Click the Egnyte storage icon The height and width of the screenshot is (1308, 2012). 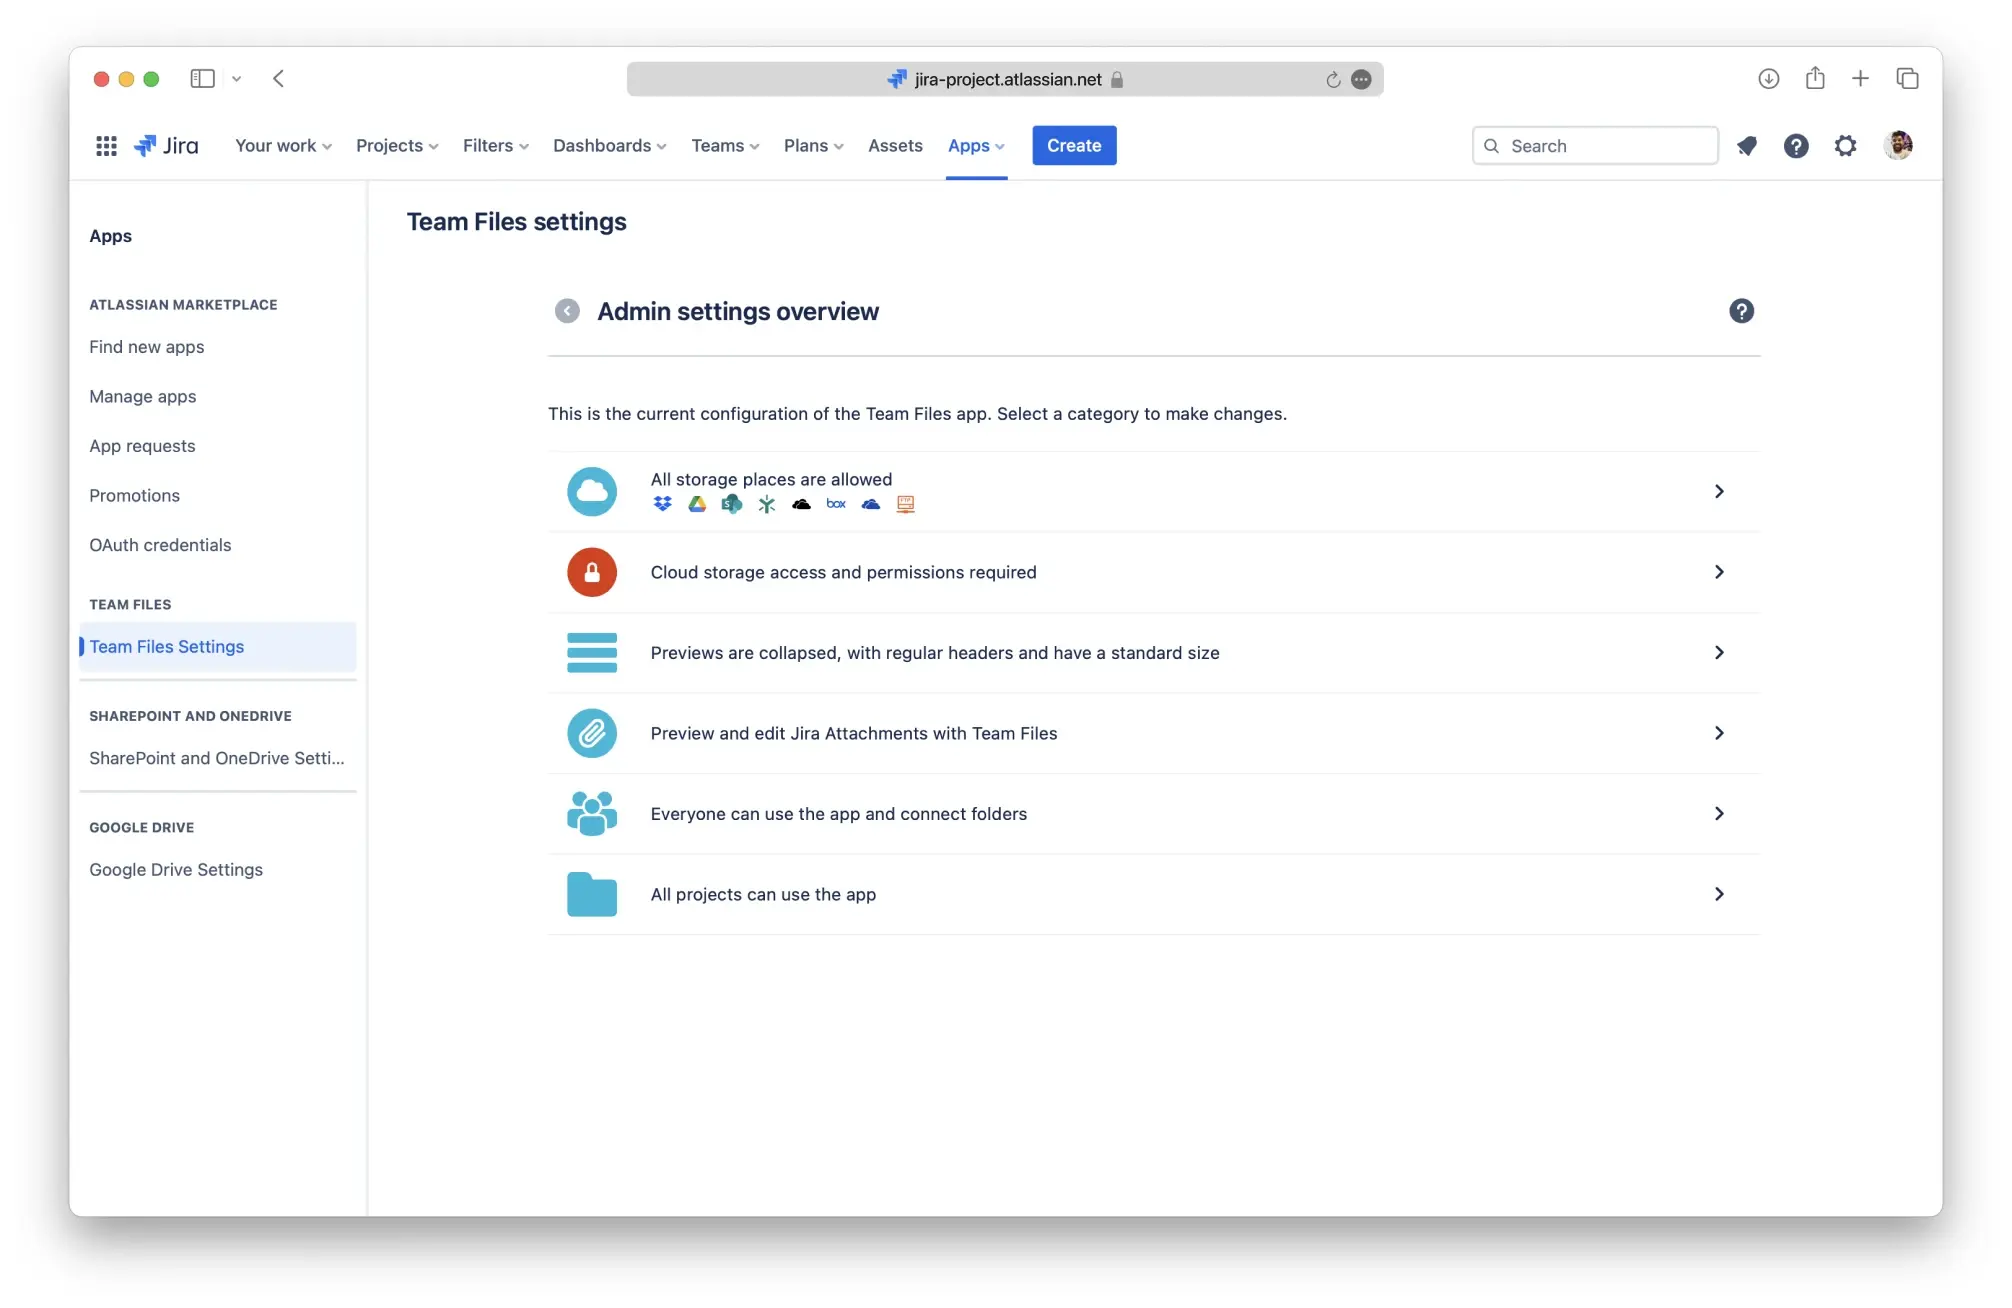[767, 504]
